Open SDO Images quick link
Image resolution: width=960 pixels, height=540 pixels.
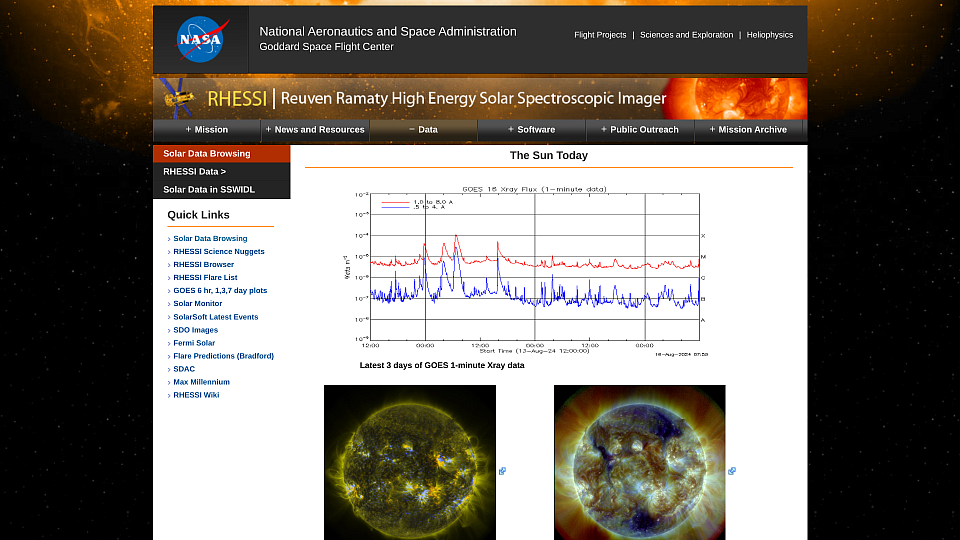pos(195,330)
